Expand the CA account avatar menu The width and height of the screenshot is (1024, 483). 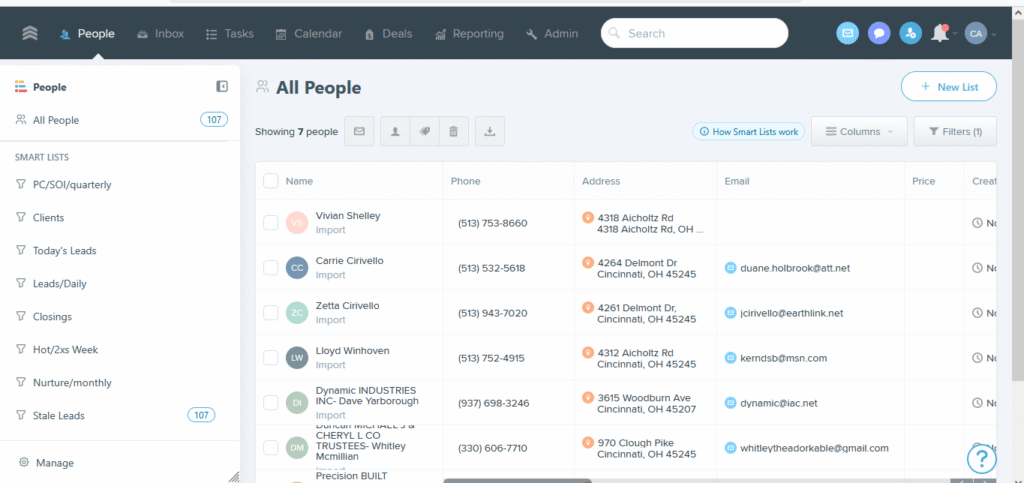tap(980, 33)
